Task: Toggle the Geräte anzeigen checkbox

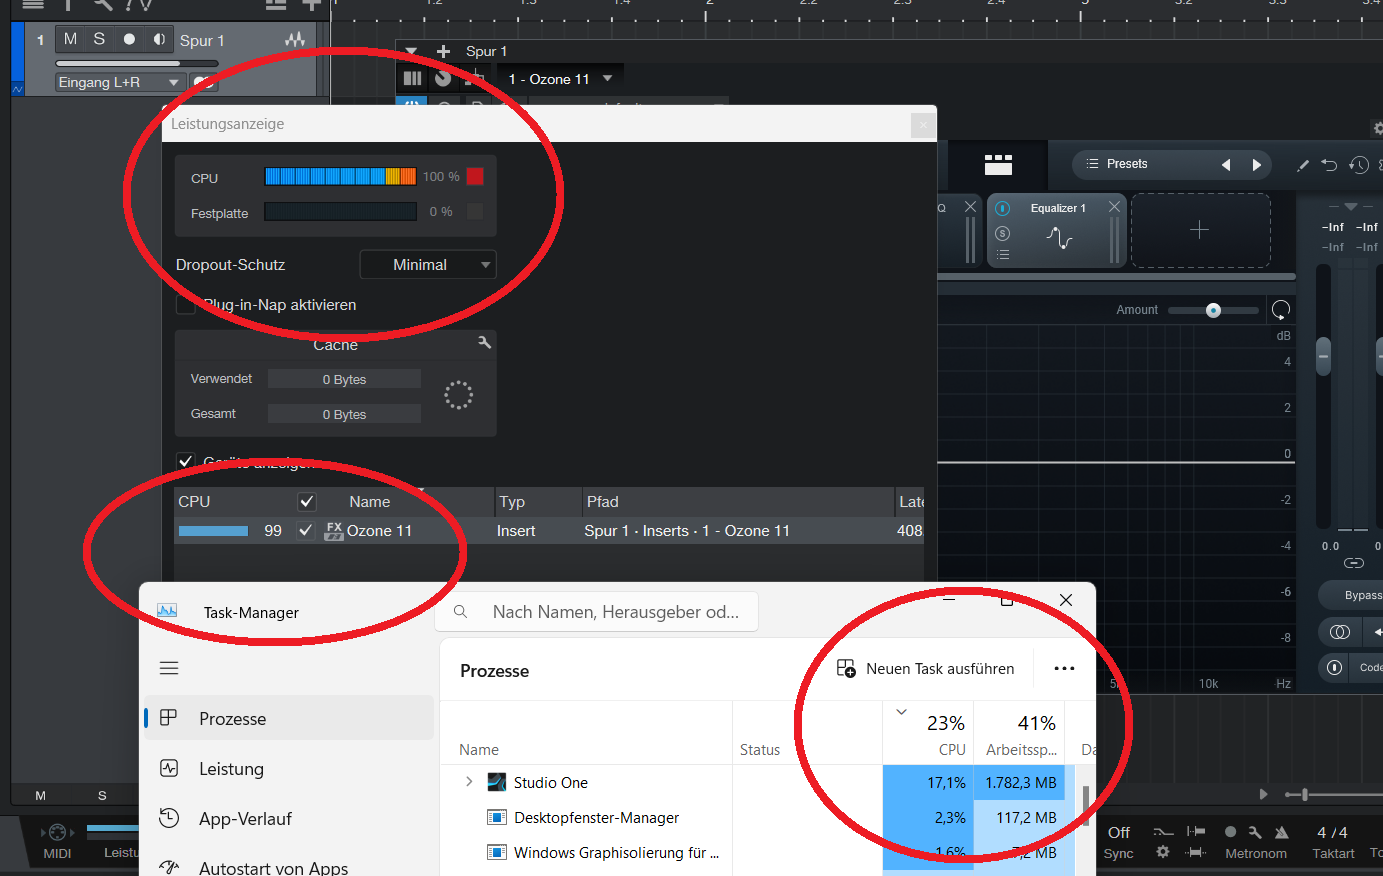Action: pos(186,461)
